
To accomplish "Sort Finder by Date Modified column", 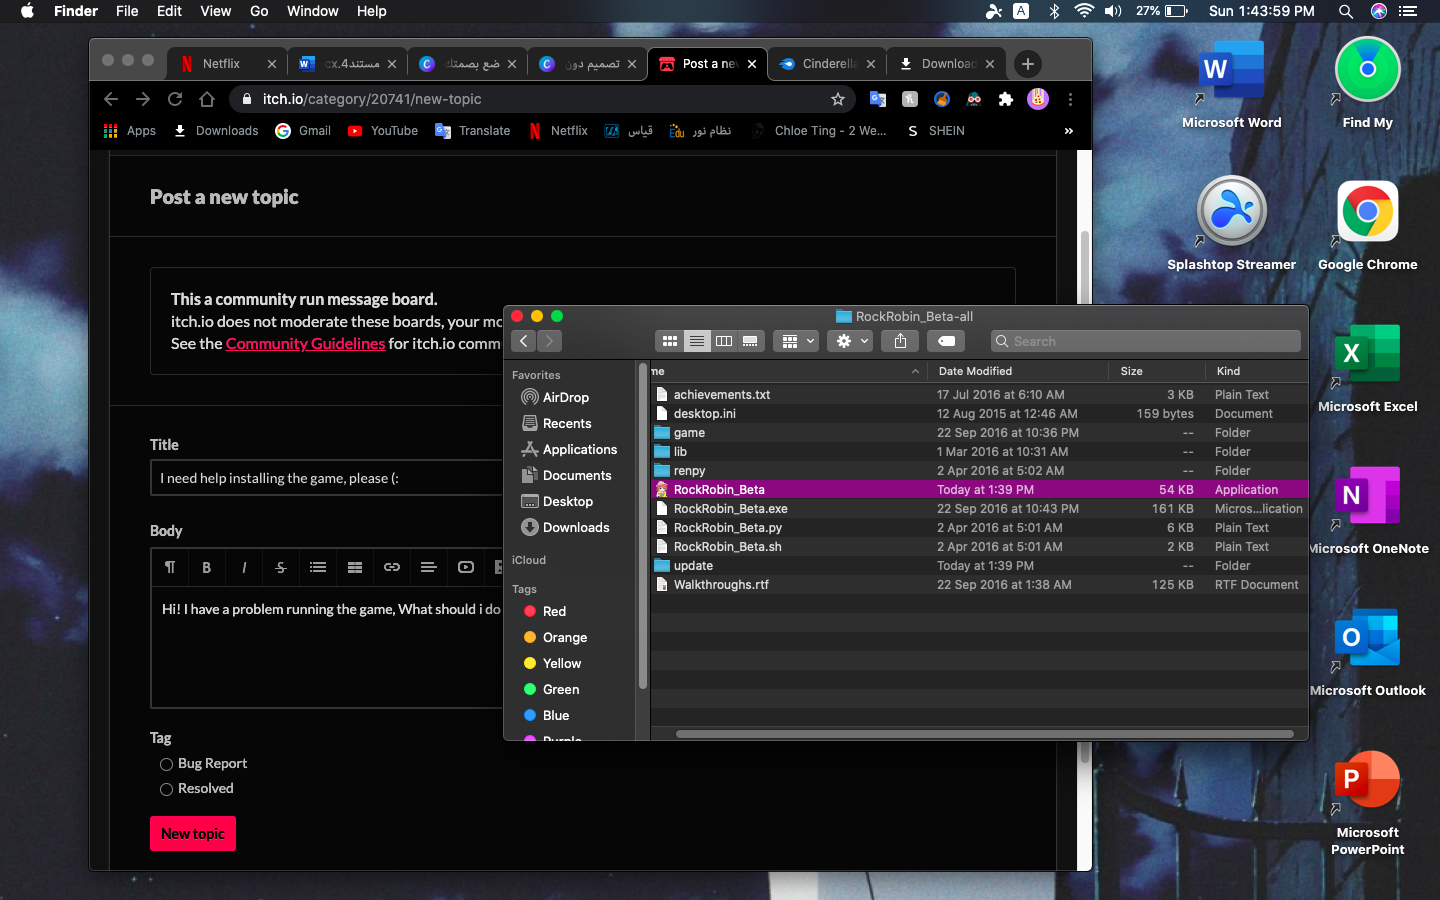I will [x=1018, y=371].
